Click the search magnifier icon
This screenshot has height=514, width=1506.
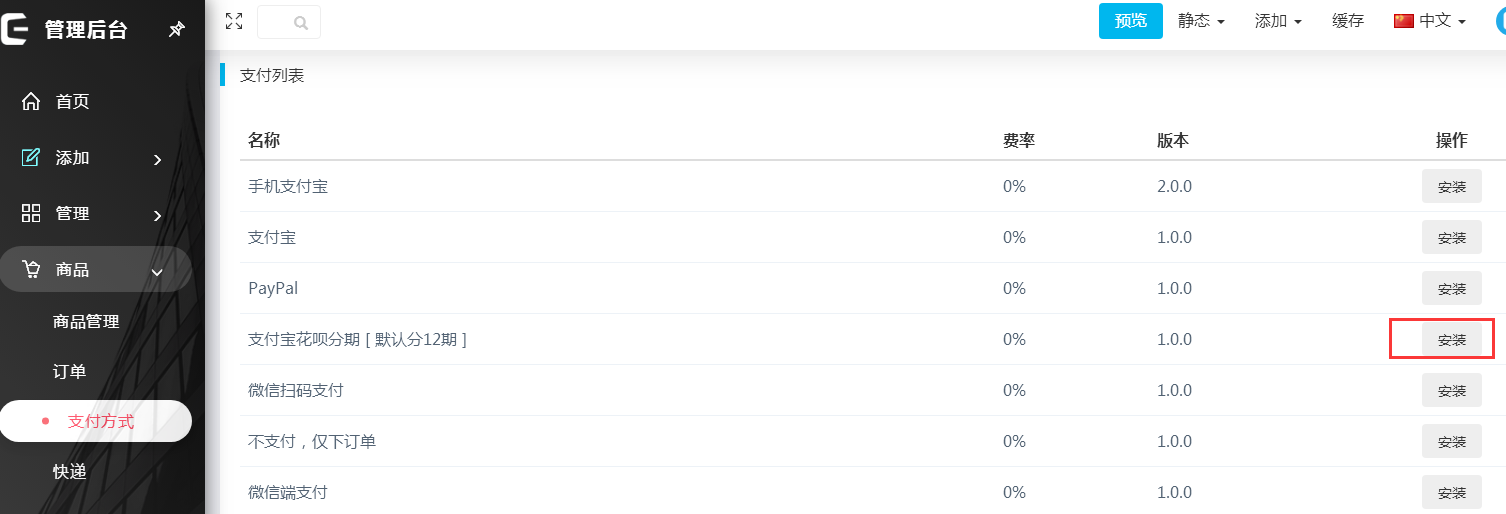tap(301, 22)
